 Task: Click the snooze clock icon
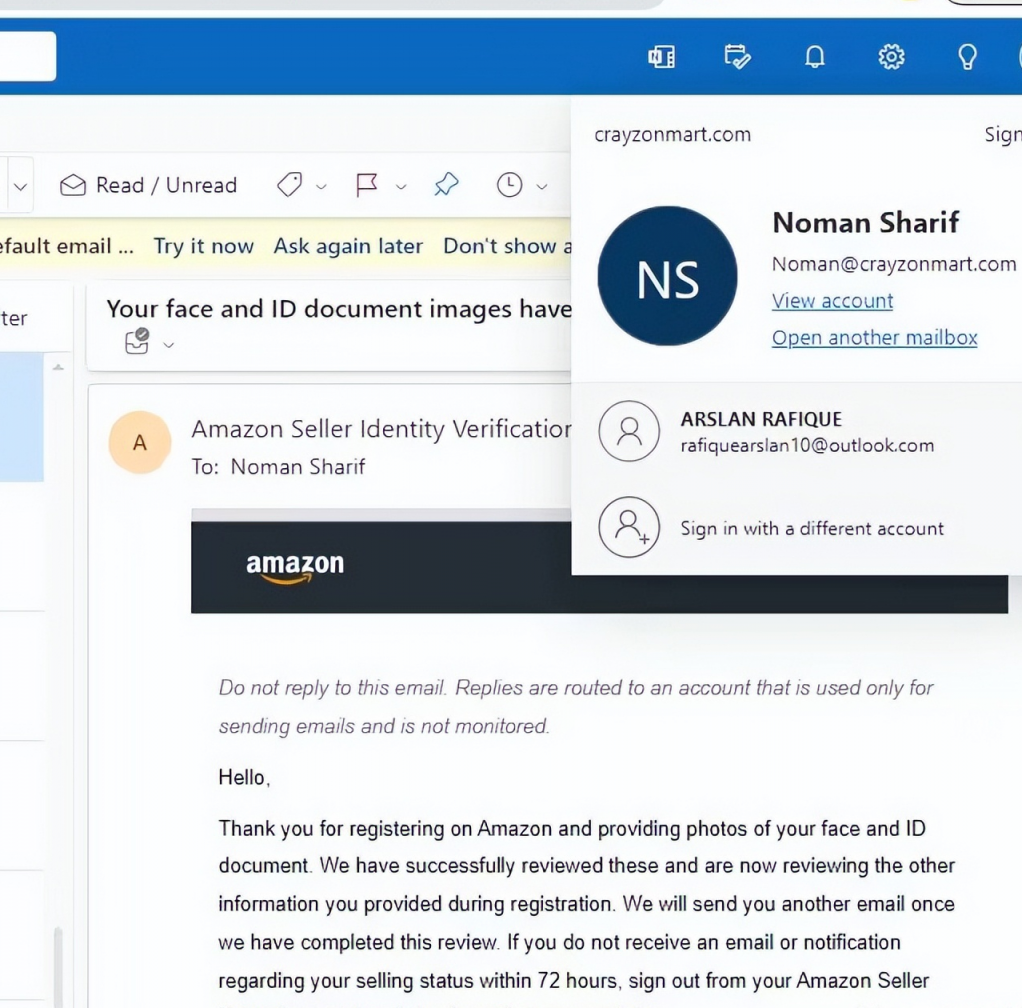pyautogui.click(x=510, y=185)
